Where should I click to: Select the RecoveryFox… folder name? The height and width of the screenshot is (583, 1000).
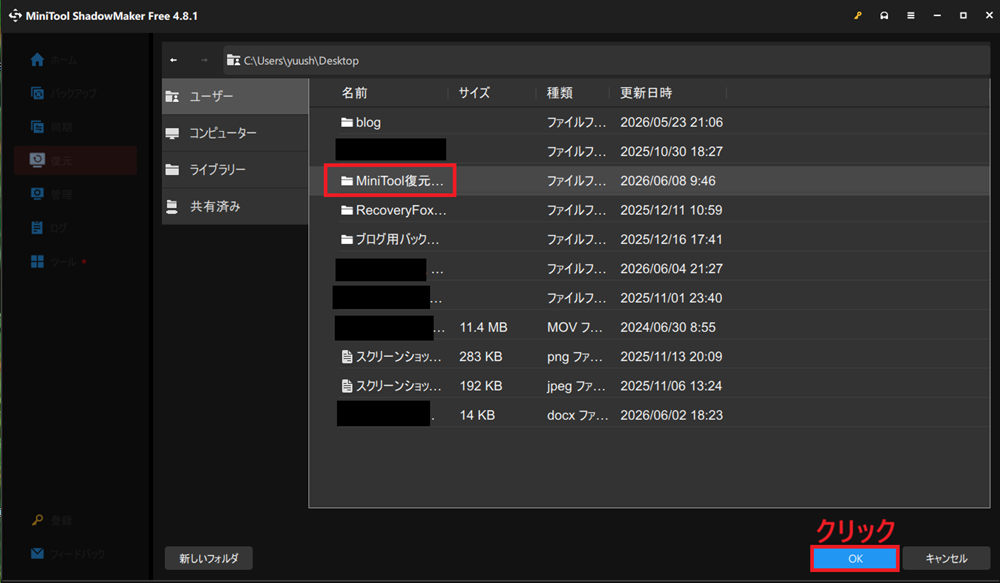(401, 210)
